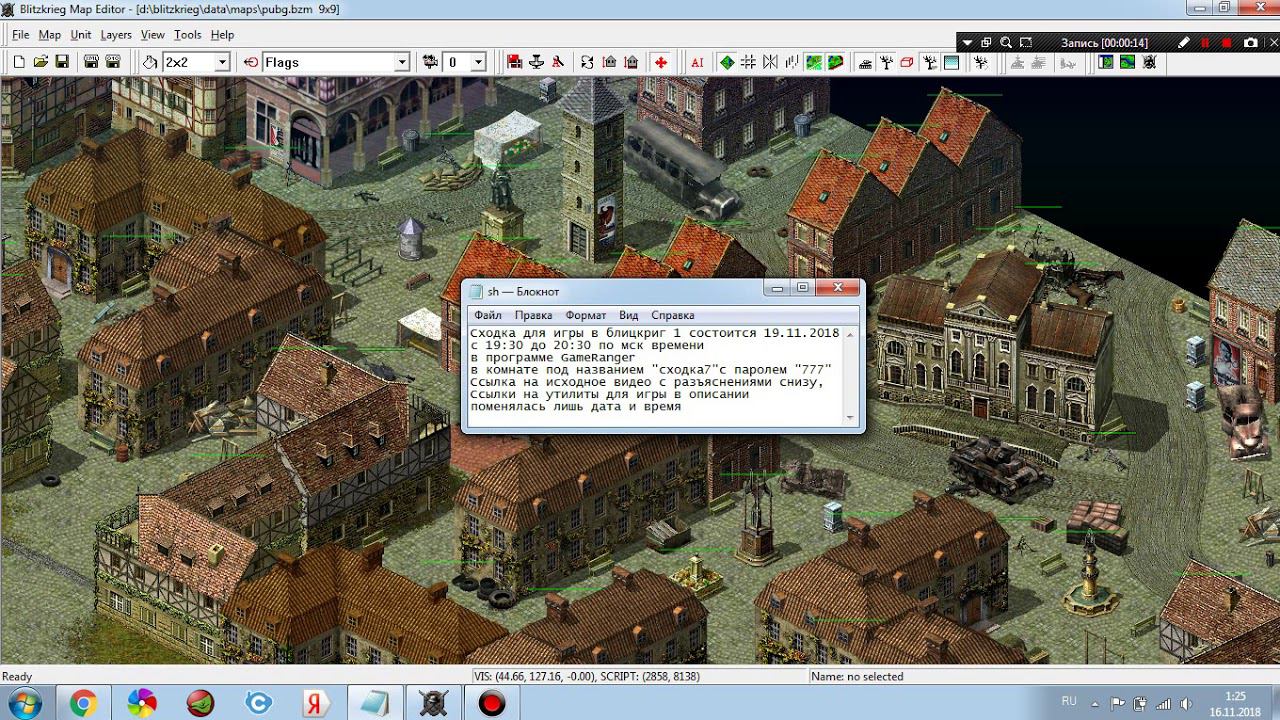Select the paint bucket fill tool

click(x=150, y=62)
